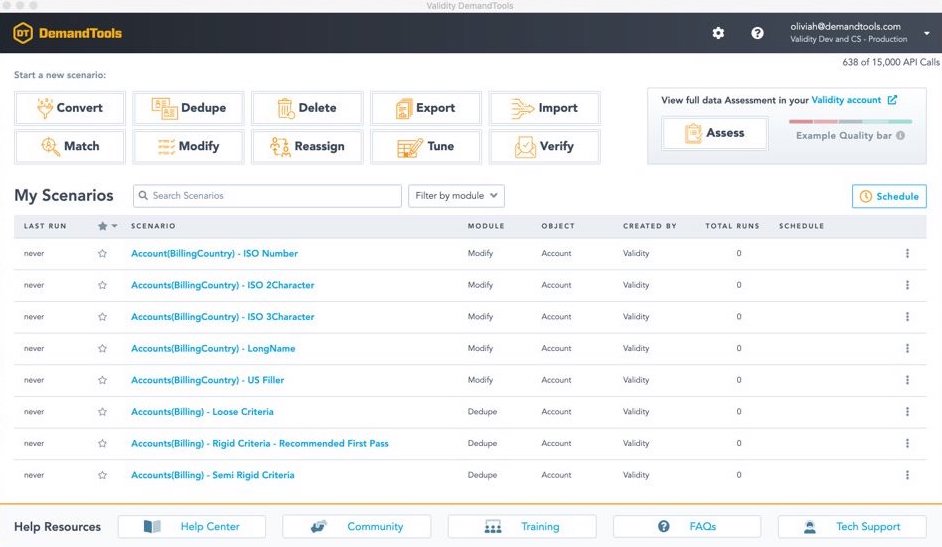The image size is (942, 547).
Task: Click the external link icon beside Validity account
Action: coord(892,100)
